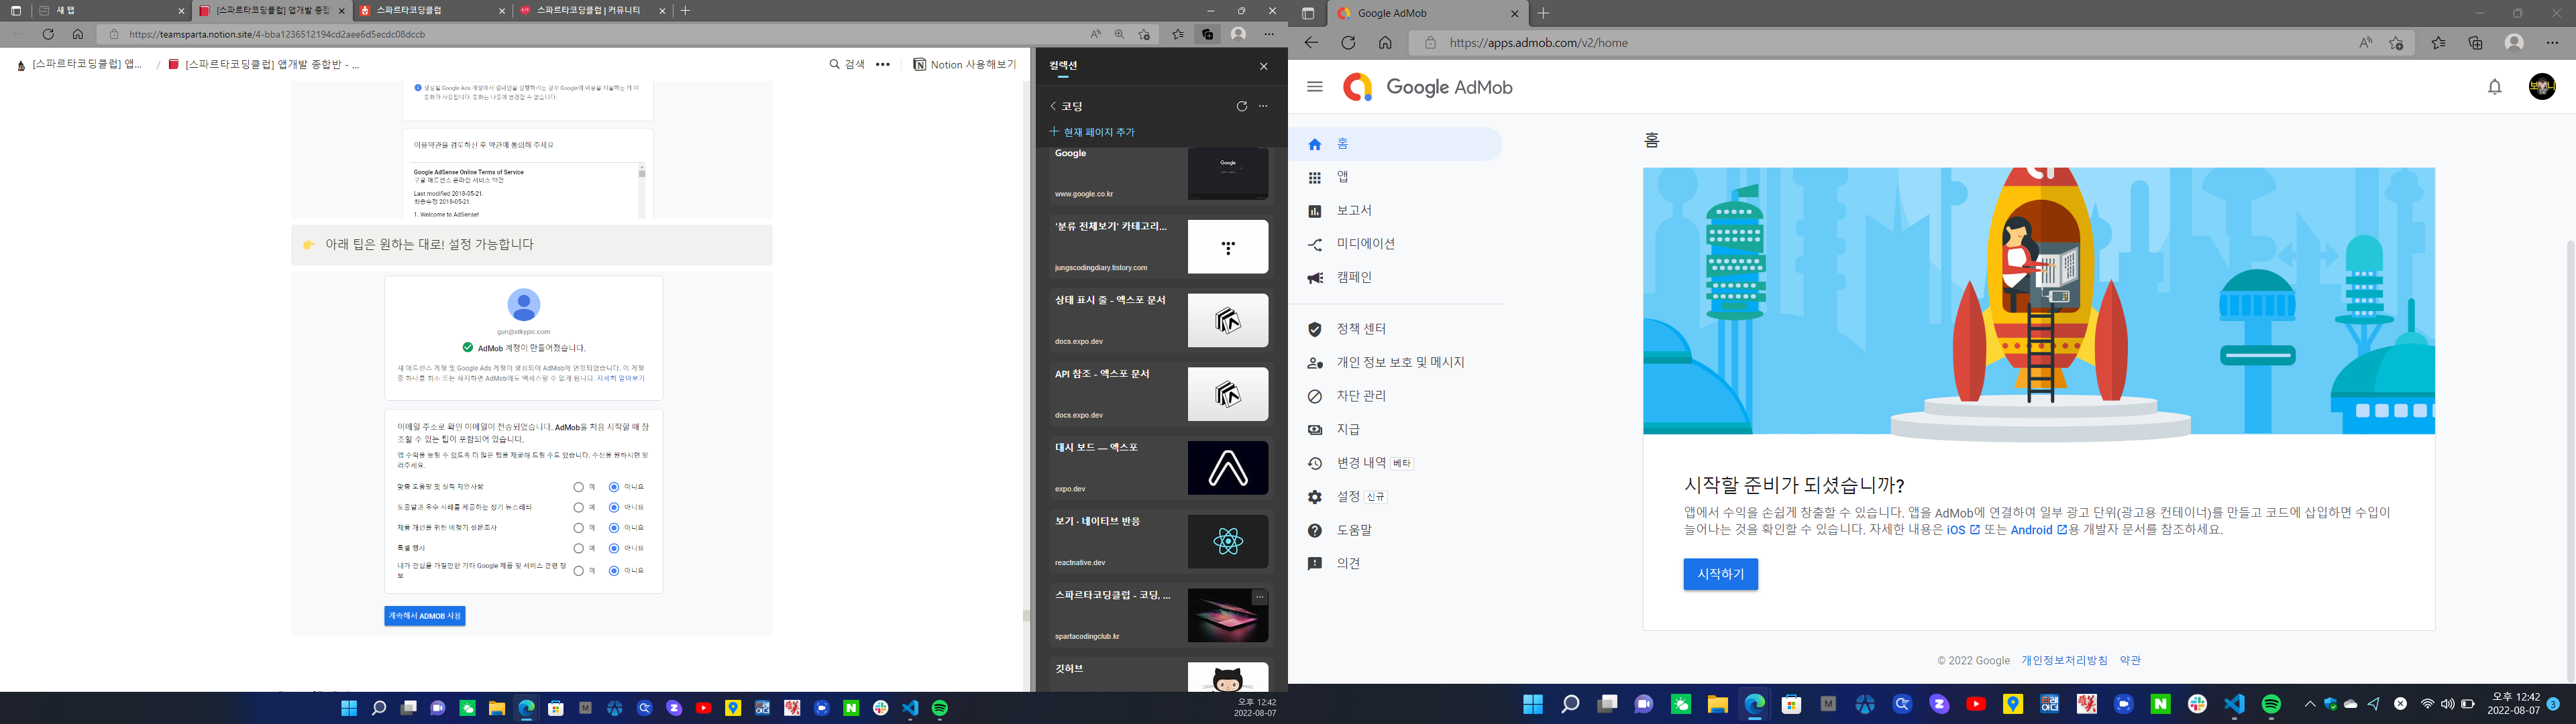Click the 변경 내역 history icon
This screenshot has width=2576, height=724.
(1315, 463)
